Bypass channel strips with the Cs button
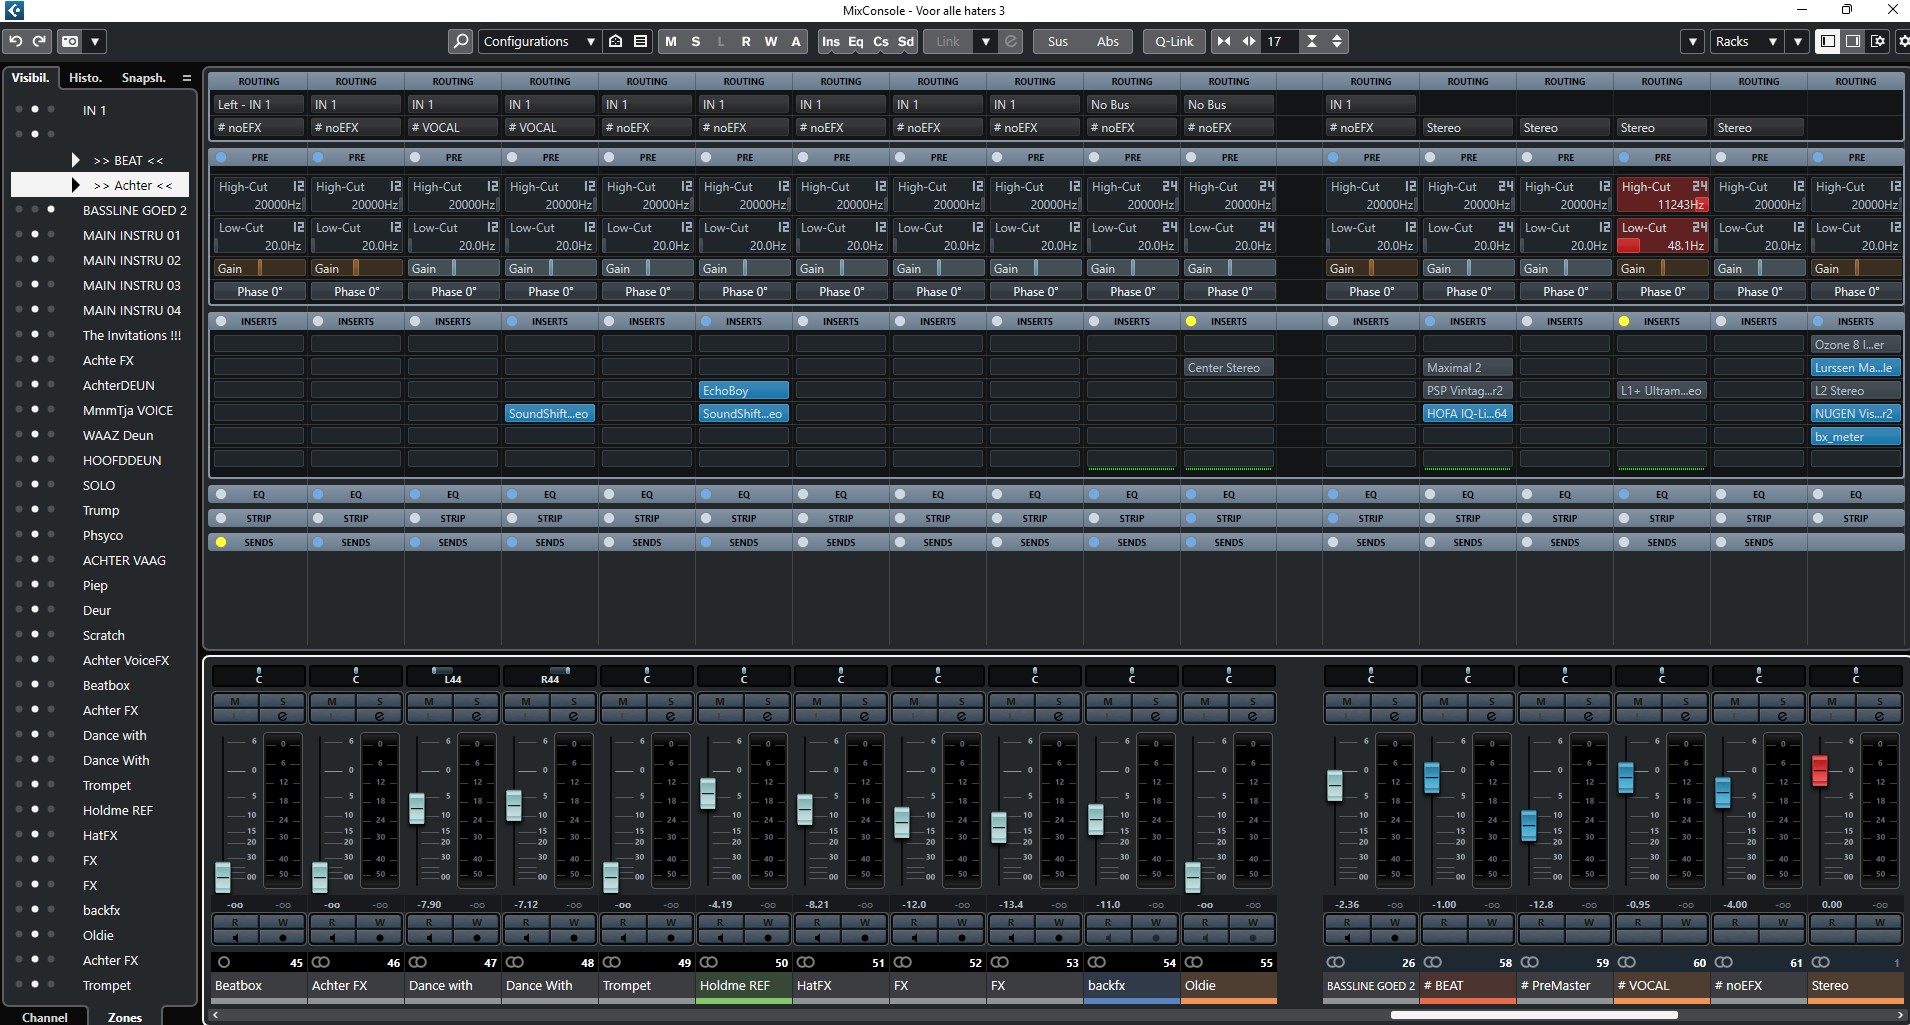The width and height of the screenshot is (1910, 1025). tap(880, 41)
